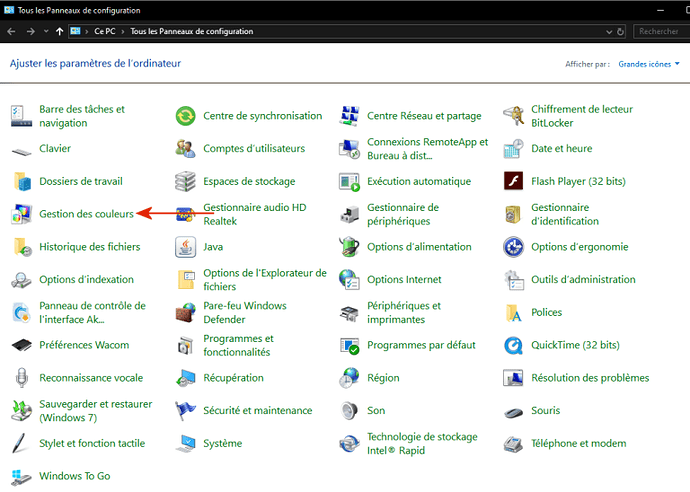690x492 pixels.
Task: Click the up one level arrow
Action: [60, 31]
